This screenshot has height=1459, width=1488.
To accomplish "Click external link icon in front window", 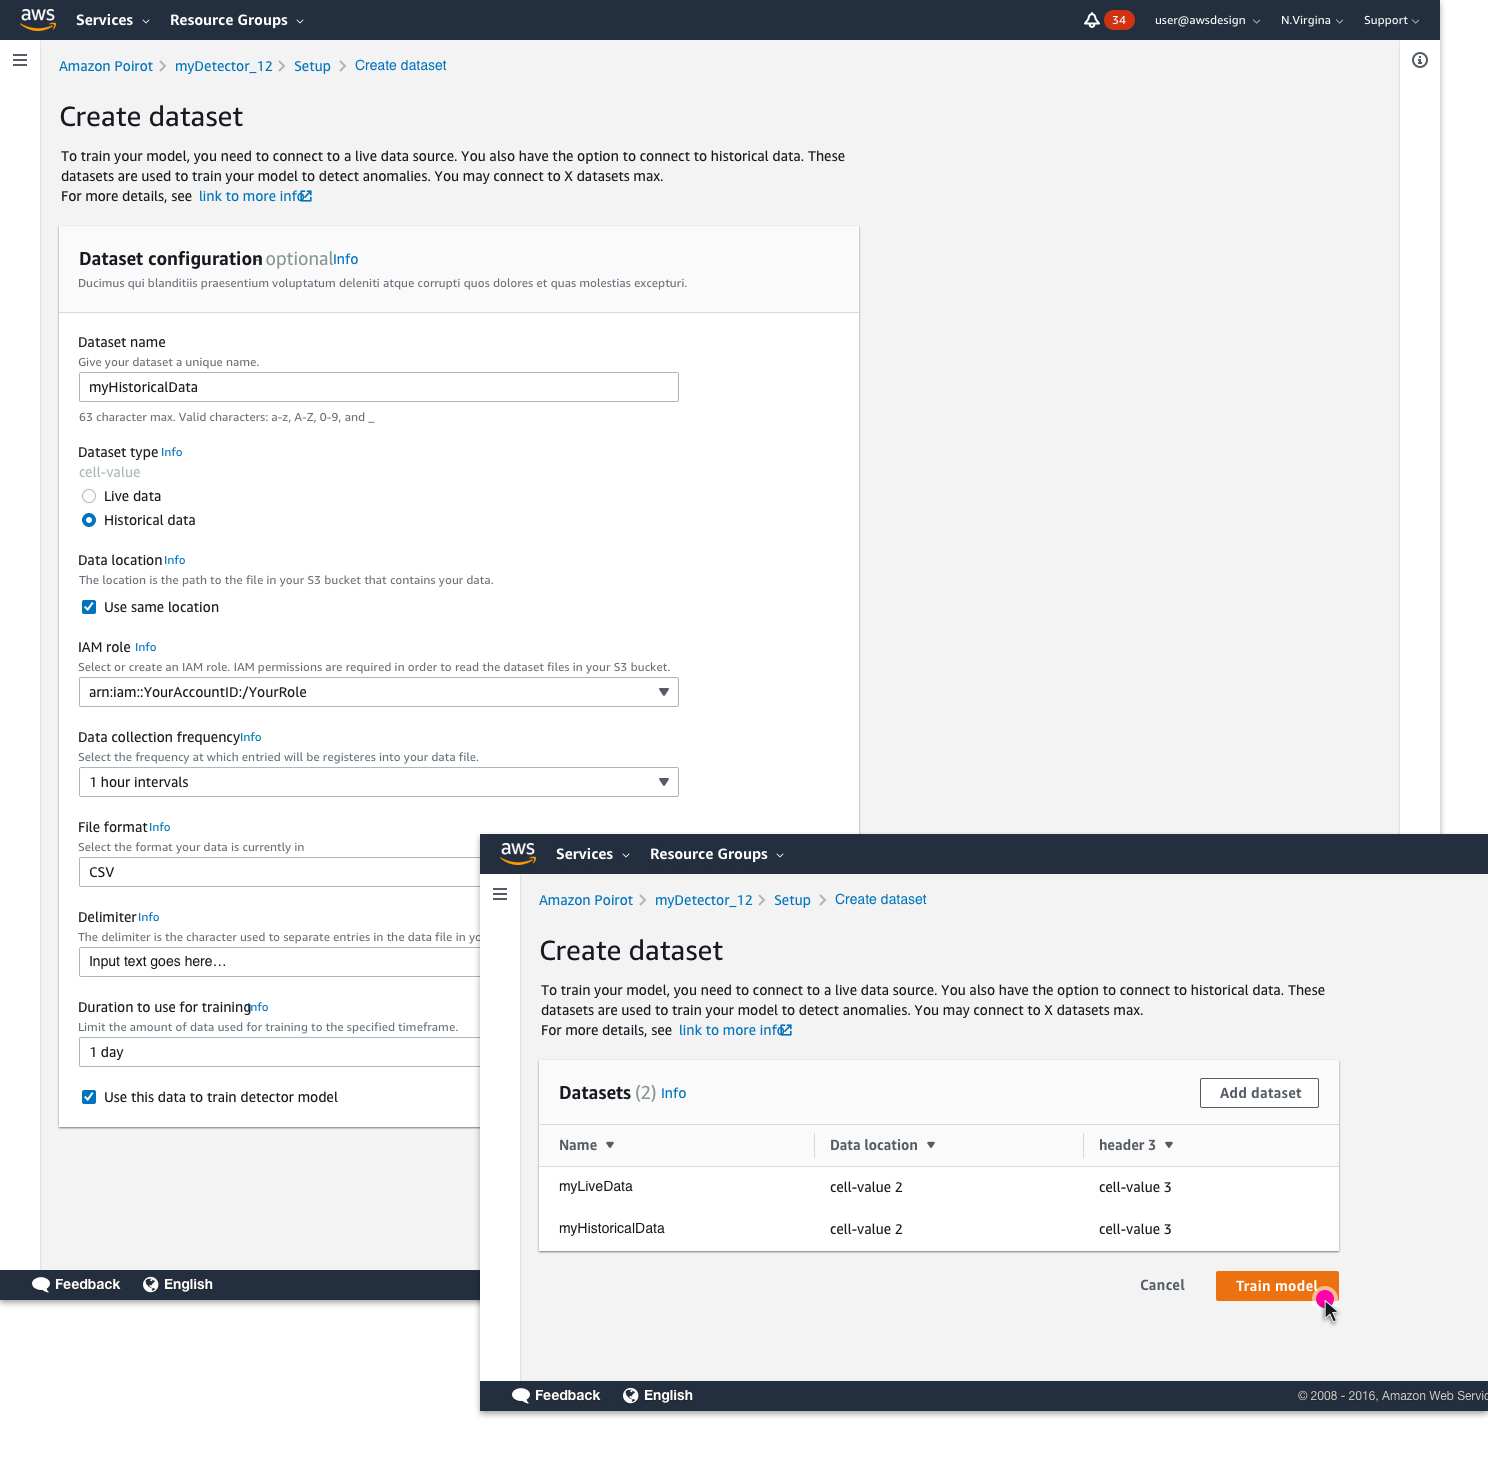I will click(786, 1030).
